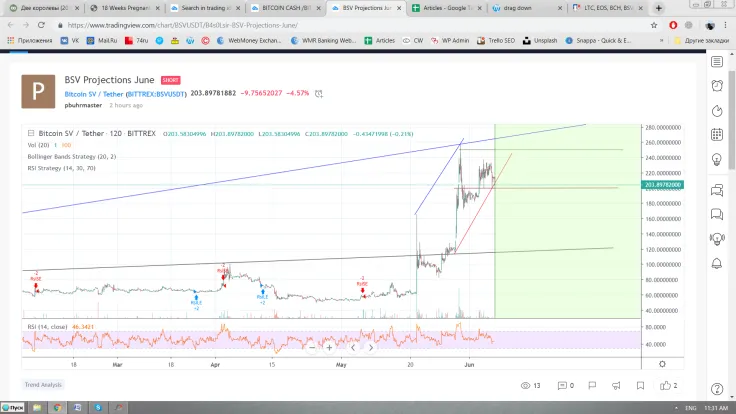Image resolution: width=736 pixels, height=414 pixels.
Task: Open the Help question mark icon
Action: pyautogui.click(x=717, y=389)
